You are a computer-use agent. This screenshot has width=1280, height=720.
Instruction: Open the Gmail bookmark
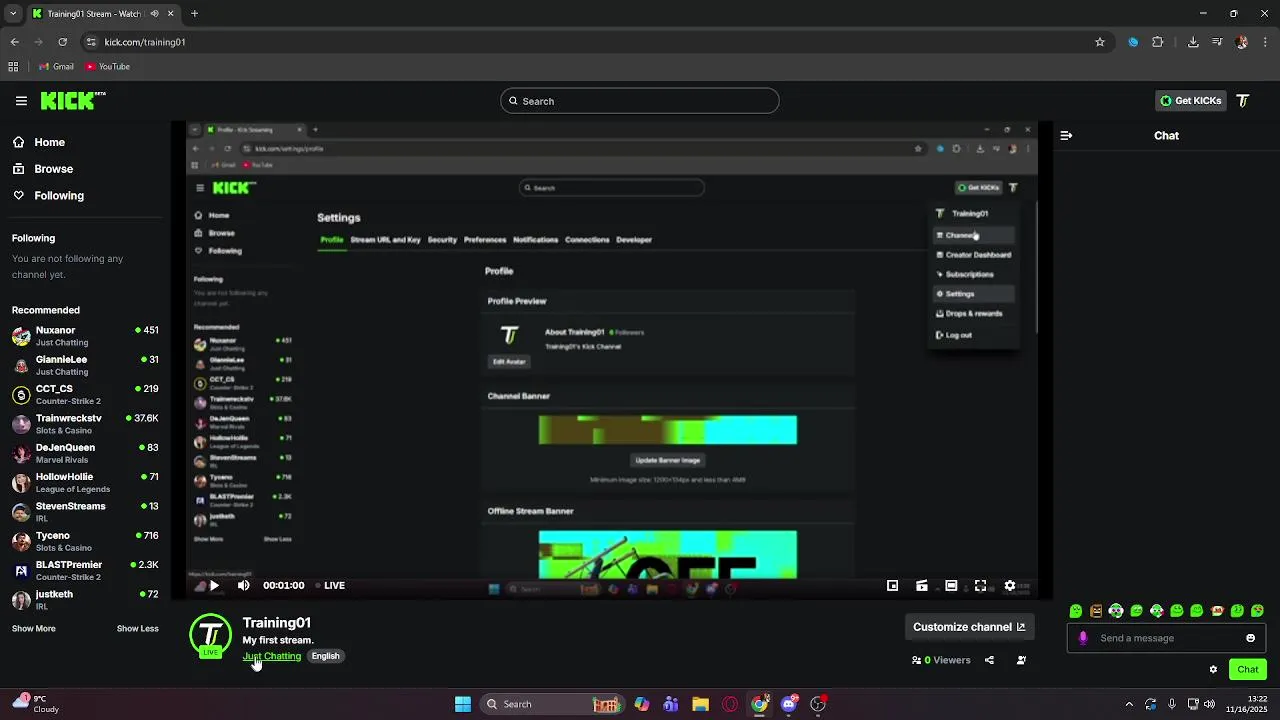56,67
